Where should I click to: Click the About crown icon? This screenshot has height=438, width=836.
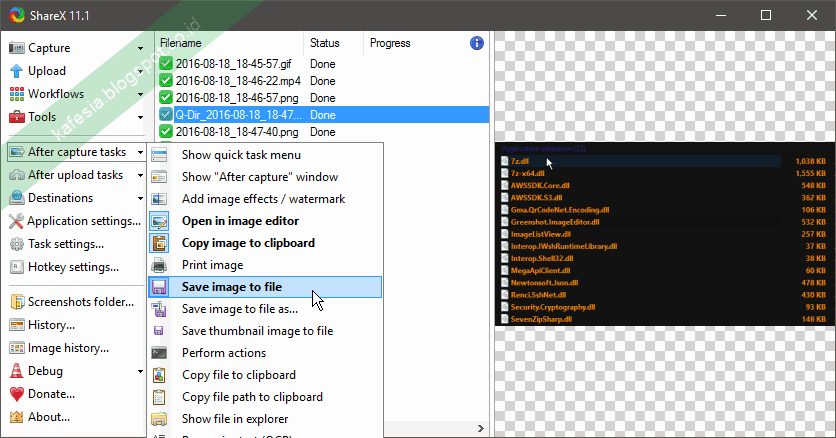[17, 417]
